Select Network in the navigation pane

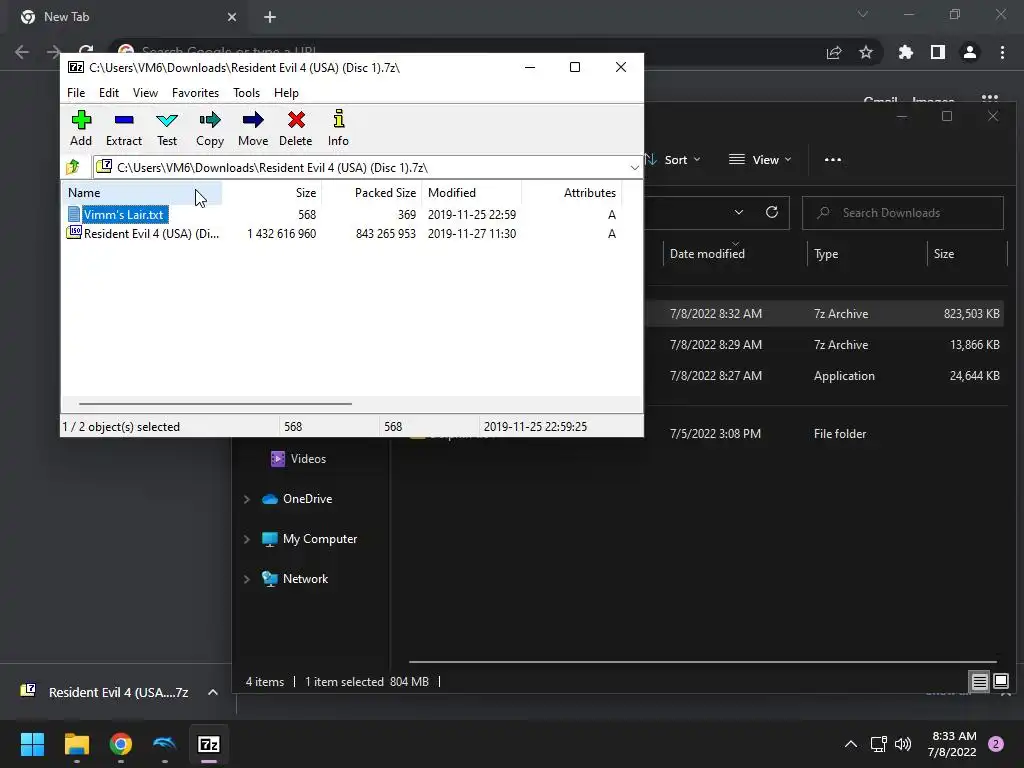coord(295,579)
